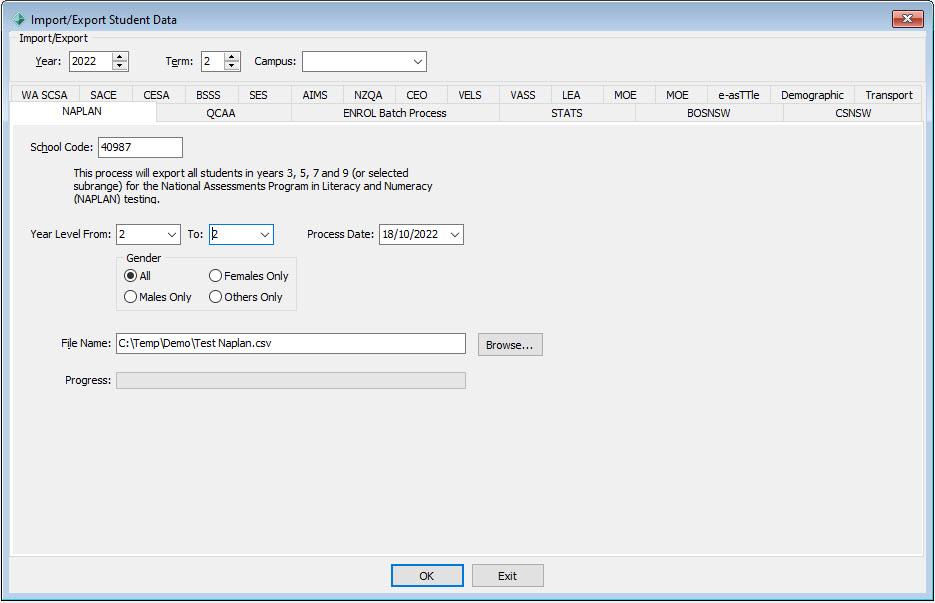Switch to the SACE tab
Screen dimensions: 935x603
click(104, 95)
